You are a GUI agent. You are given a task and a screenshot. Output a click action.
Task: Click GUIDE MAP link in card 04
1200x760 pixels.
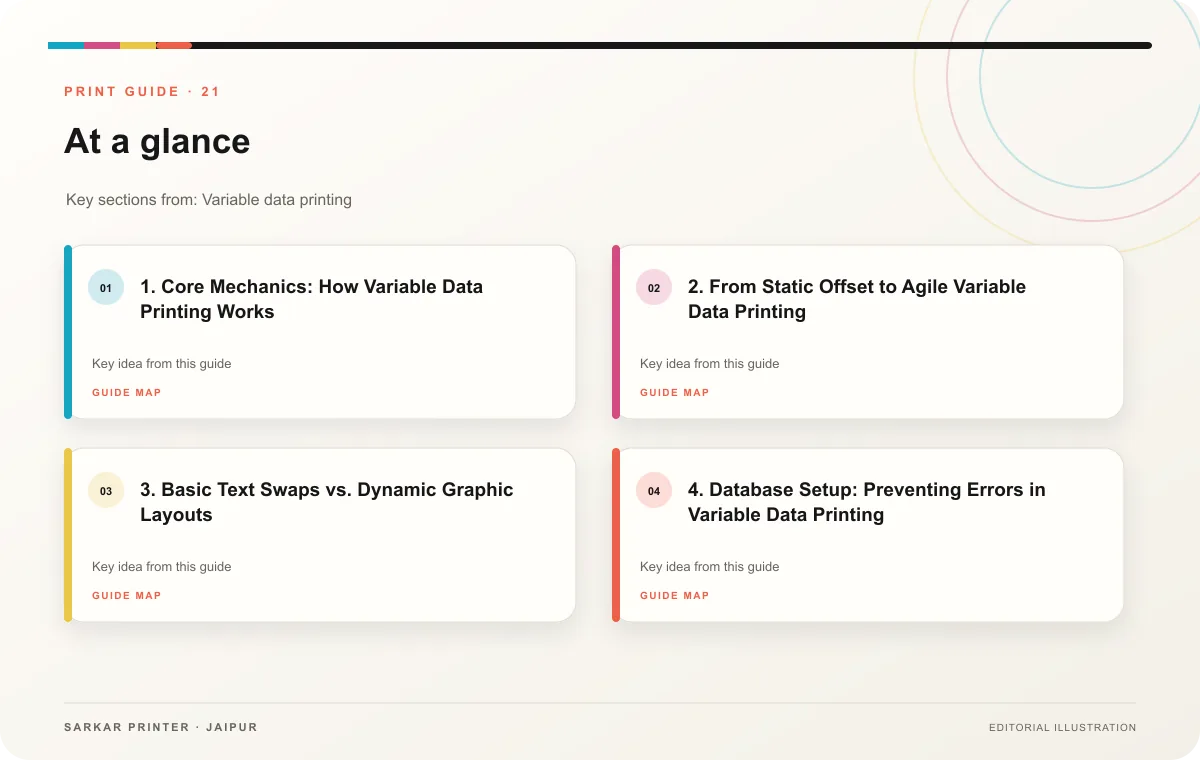(x=675, y=596)
